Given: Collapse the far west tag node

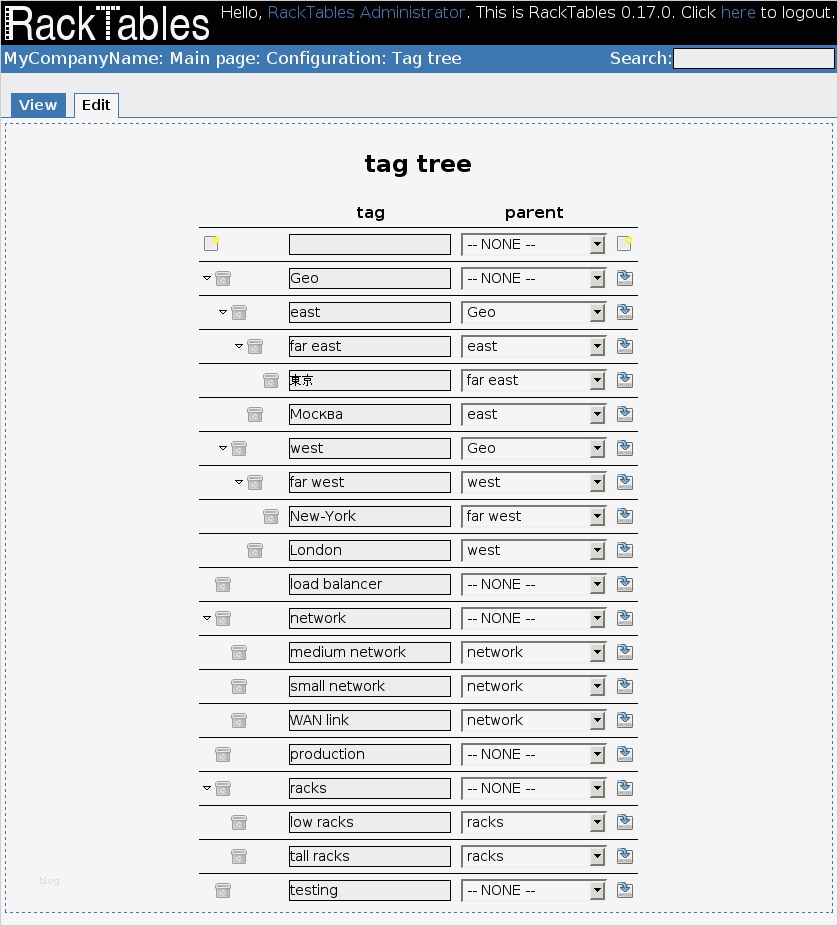Looking at the screenshot, I should [x=239, y=482].
